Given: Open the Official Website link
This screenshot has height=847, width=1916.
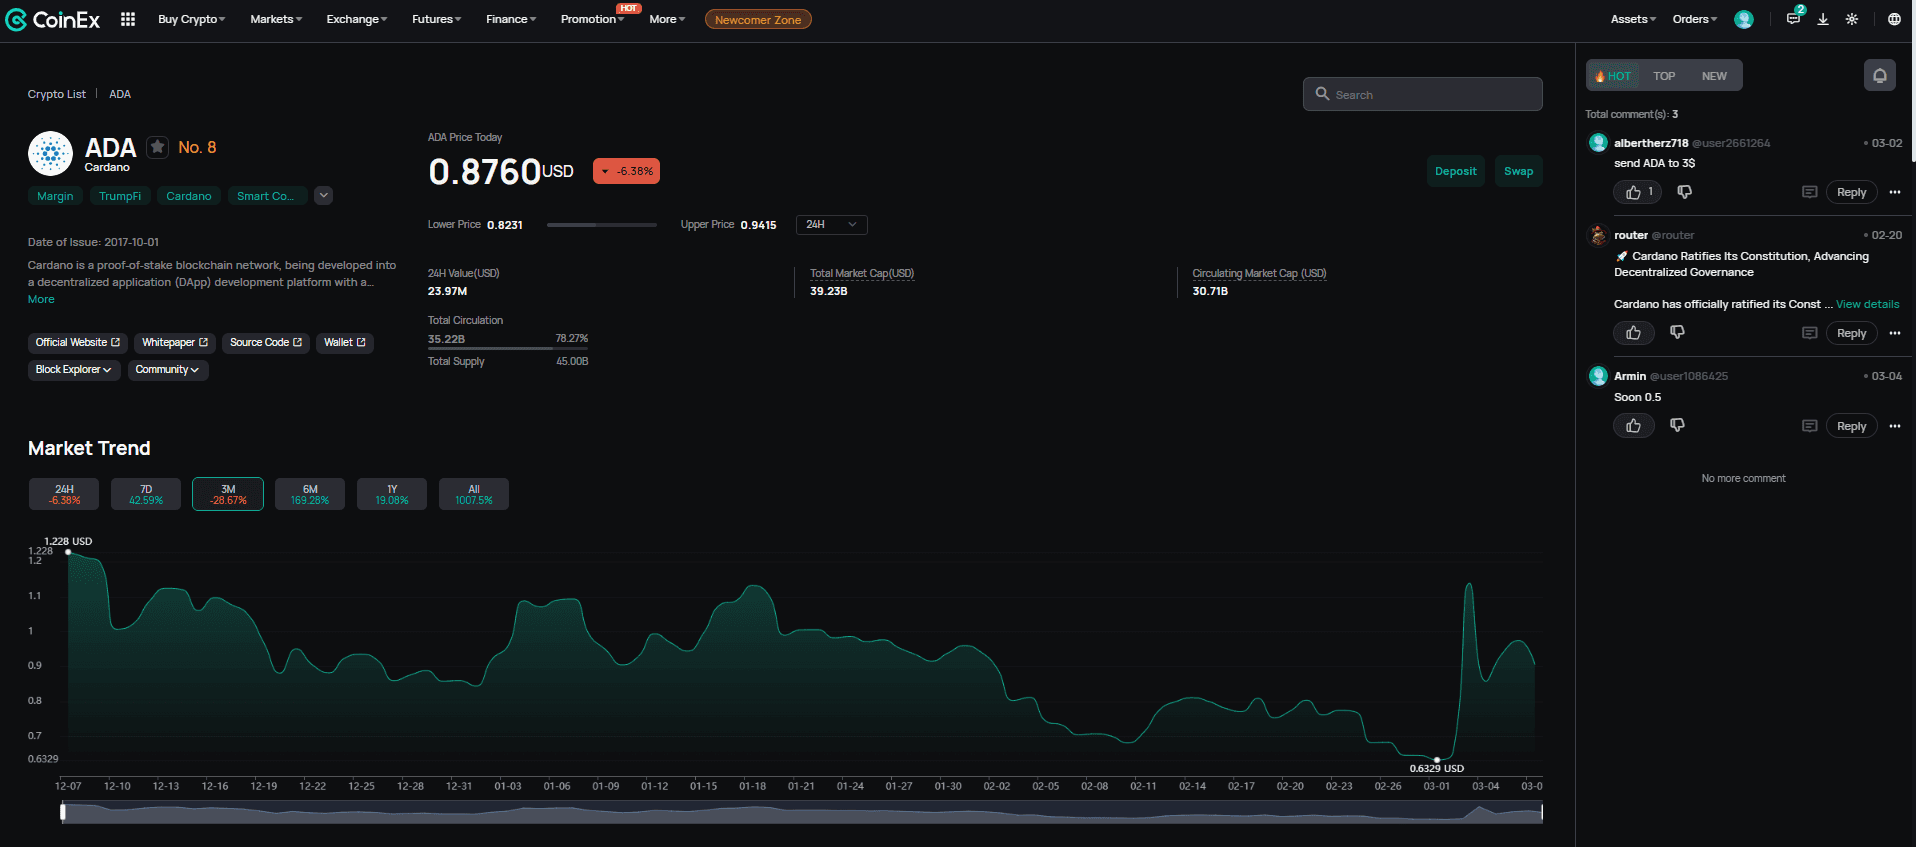Looking at the screenshot, I should pos(77,343).
